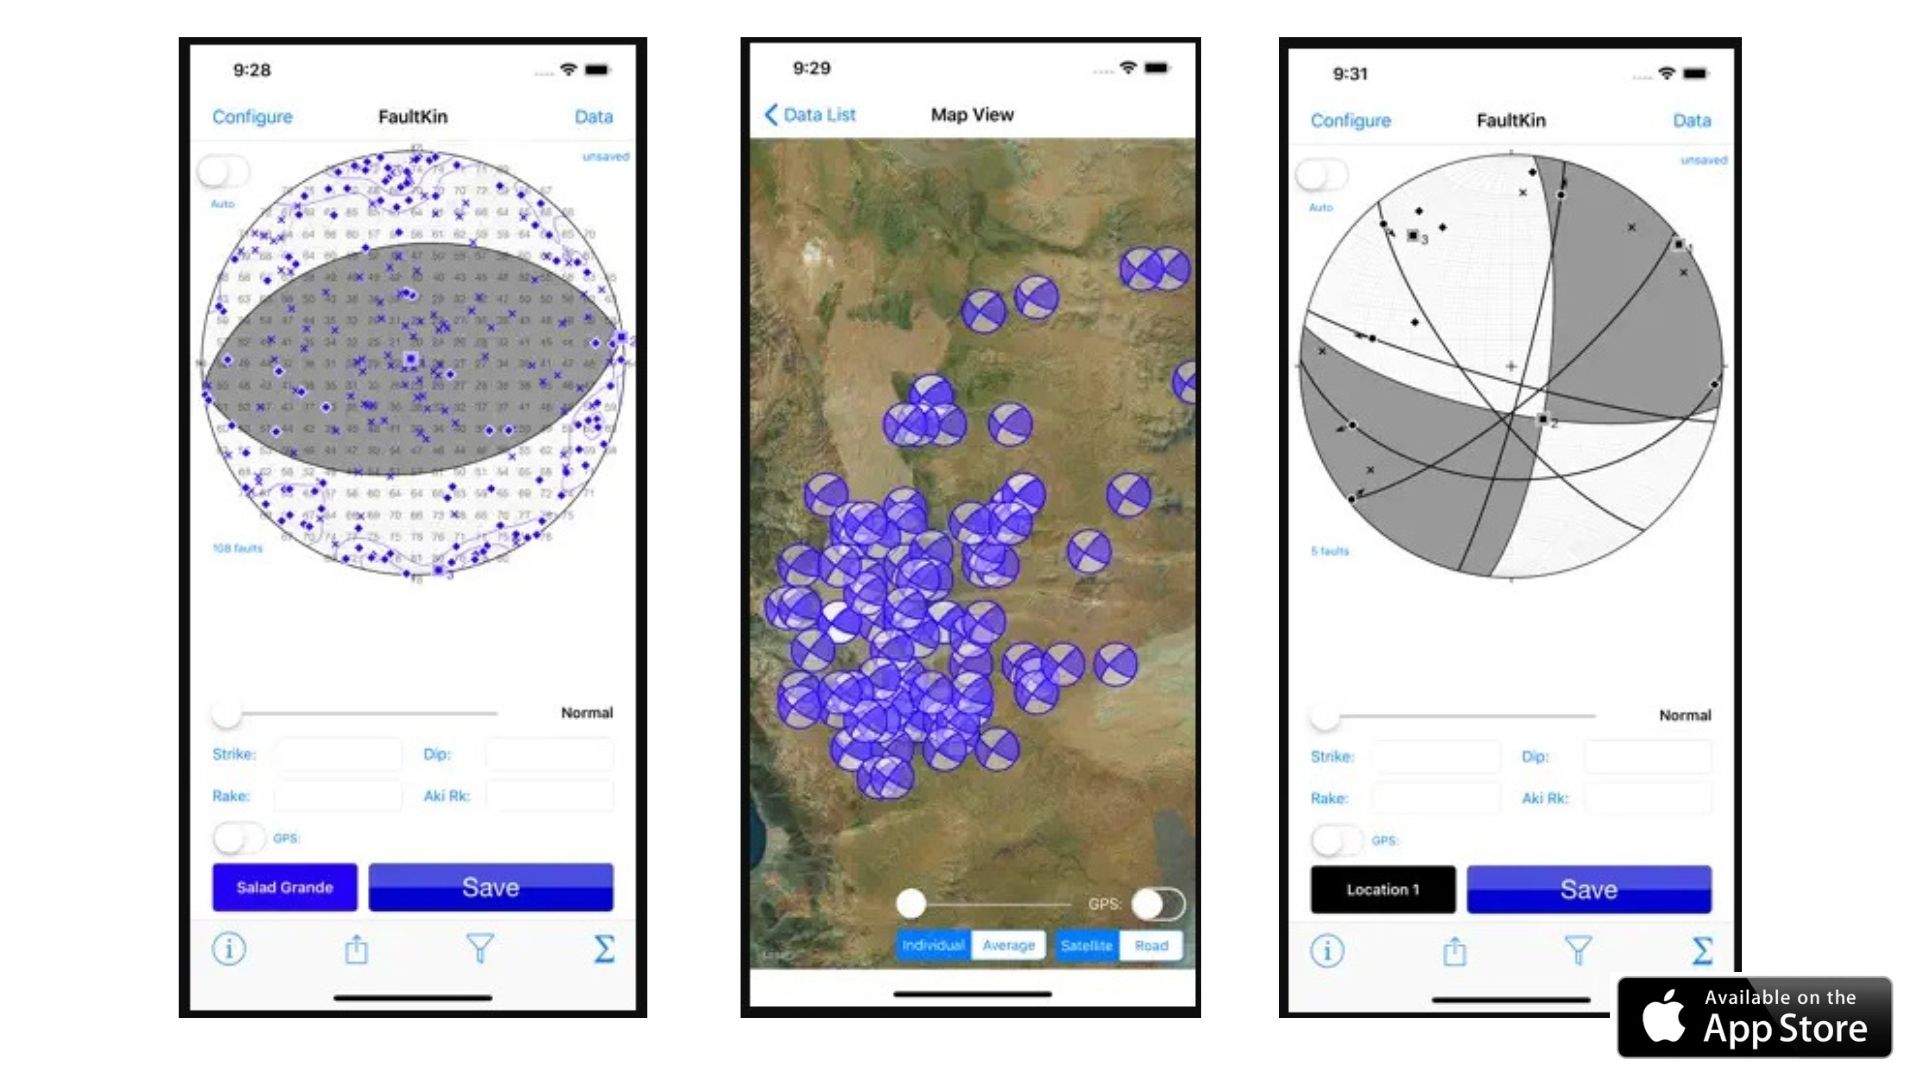Click the Salad Grande dataset button
Viewport: 1920px width, 1080px height.
[284, 887]
